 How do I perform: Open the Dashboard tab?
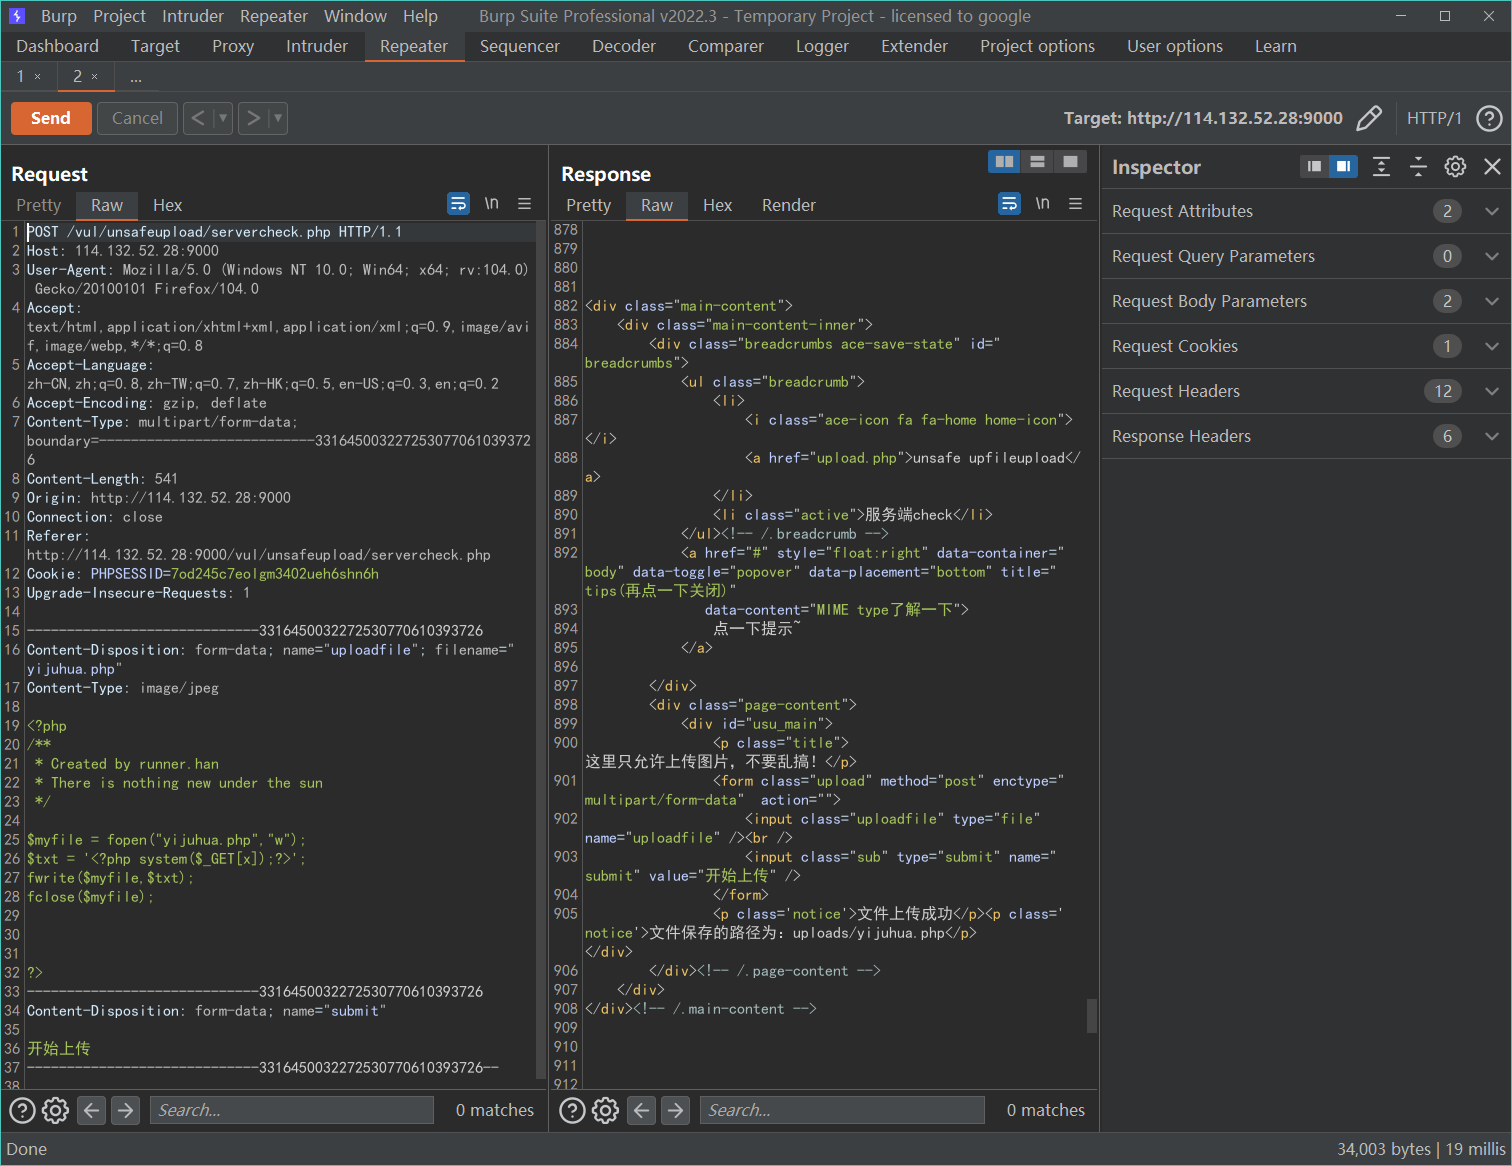[x=58, y=46]
